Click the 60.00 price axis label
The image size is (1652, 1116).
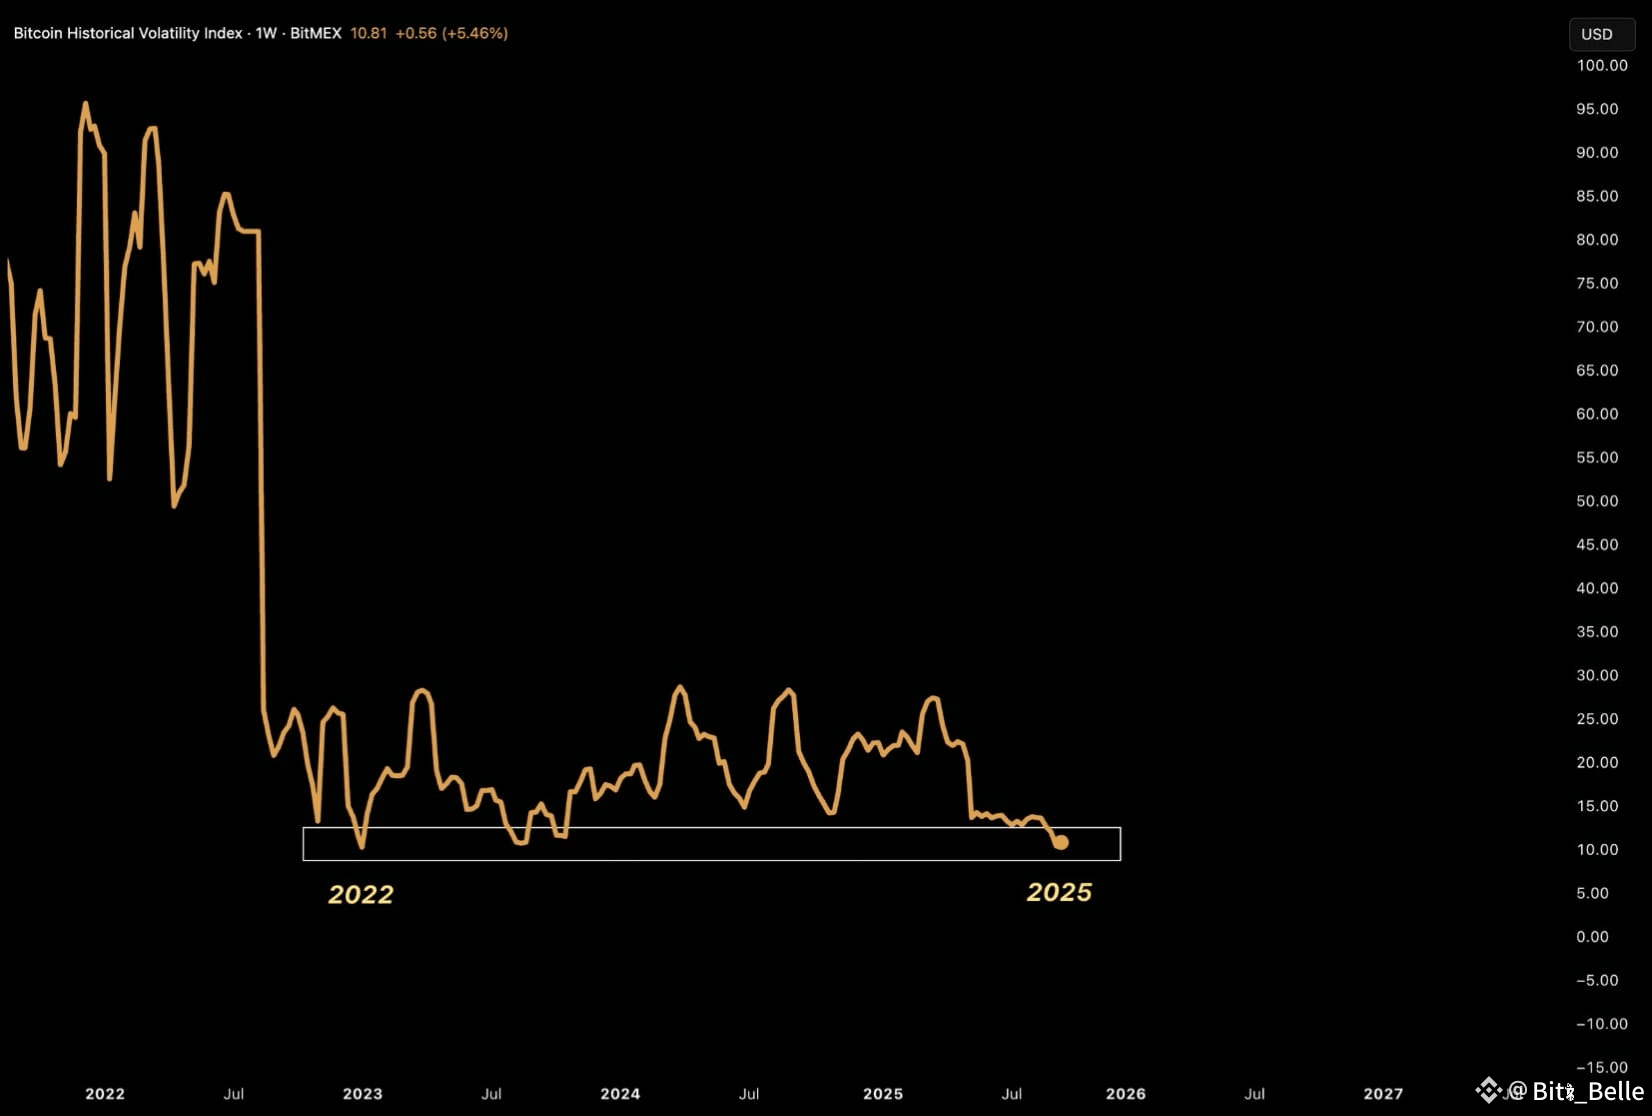click(1597, 413)
